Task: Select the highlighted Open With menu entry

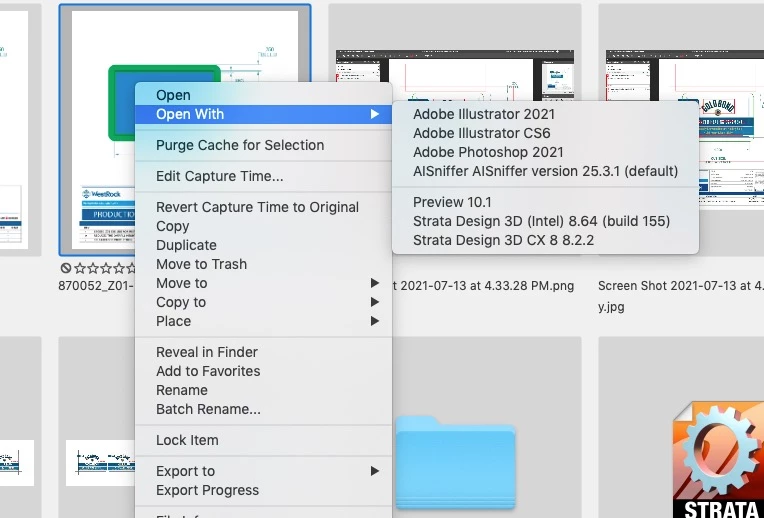Action: [x=263, y=114]
